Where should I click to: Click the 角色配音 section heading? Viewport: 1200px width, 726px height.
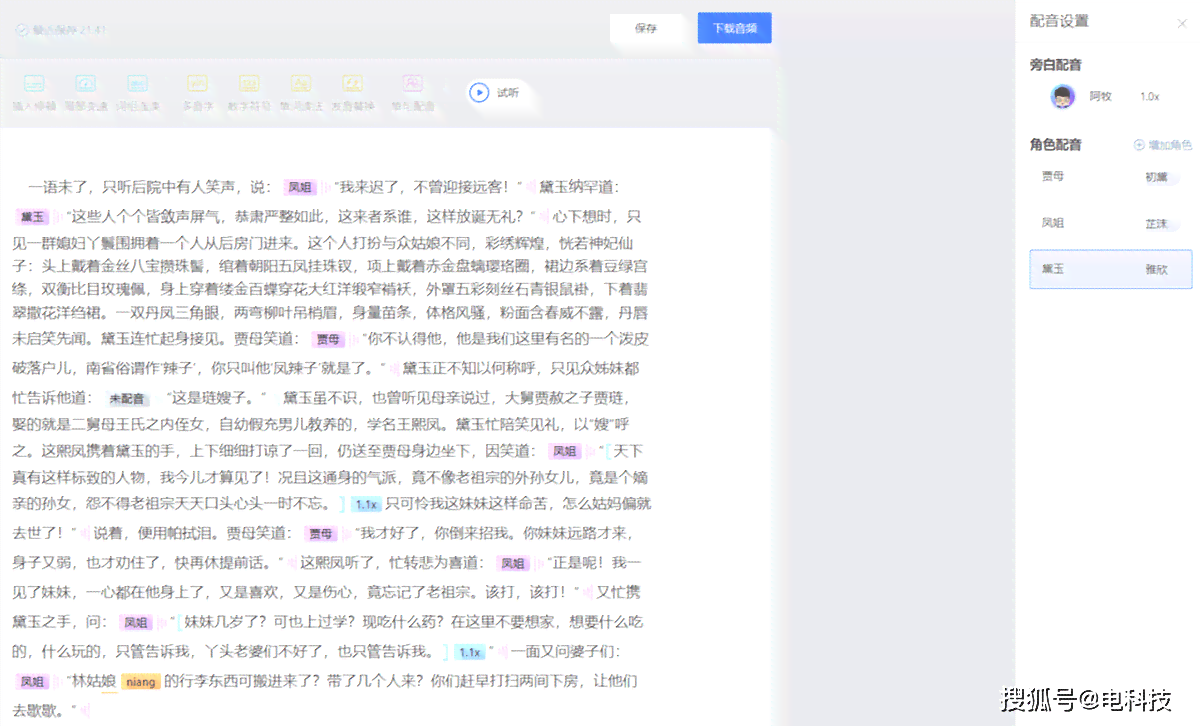[1055, 145]
